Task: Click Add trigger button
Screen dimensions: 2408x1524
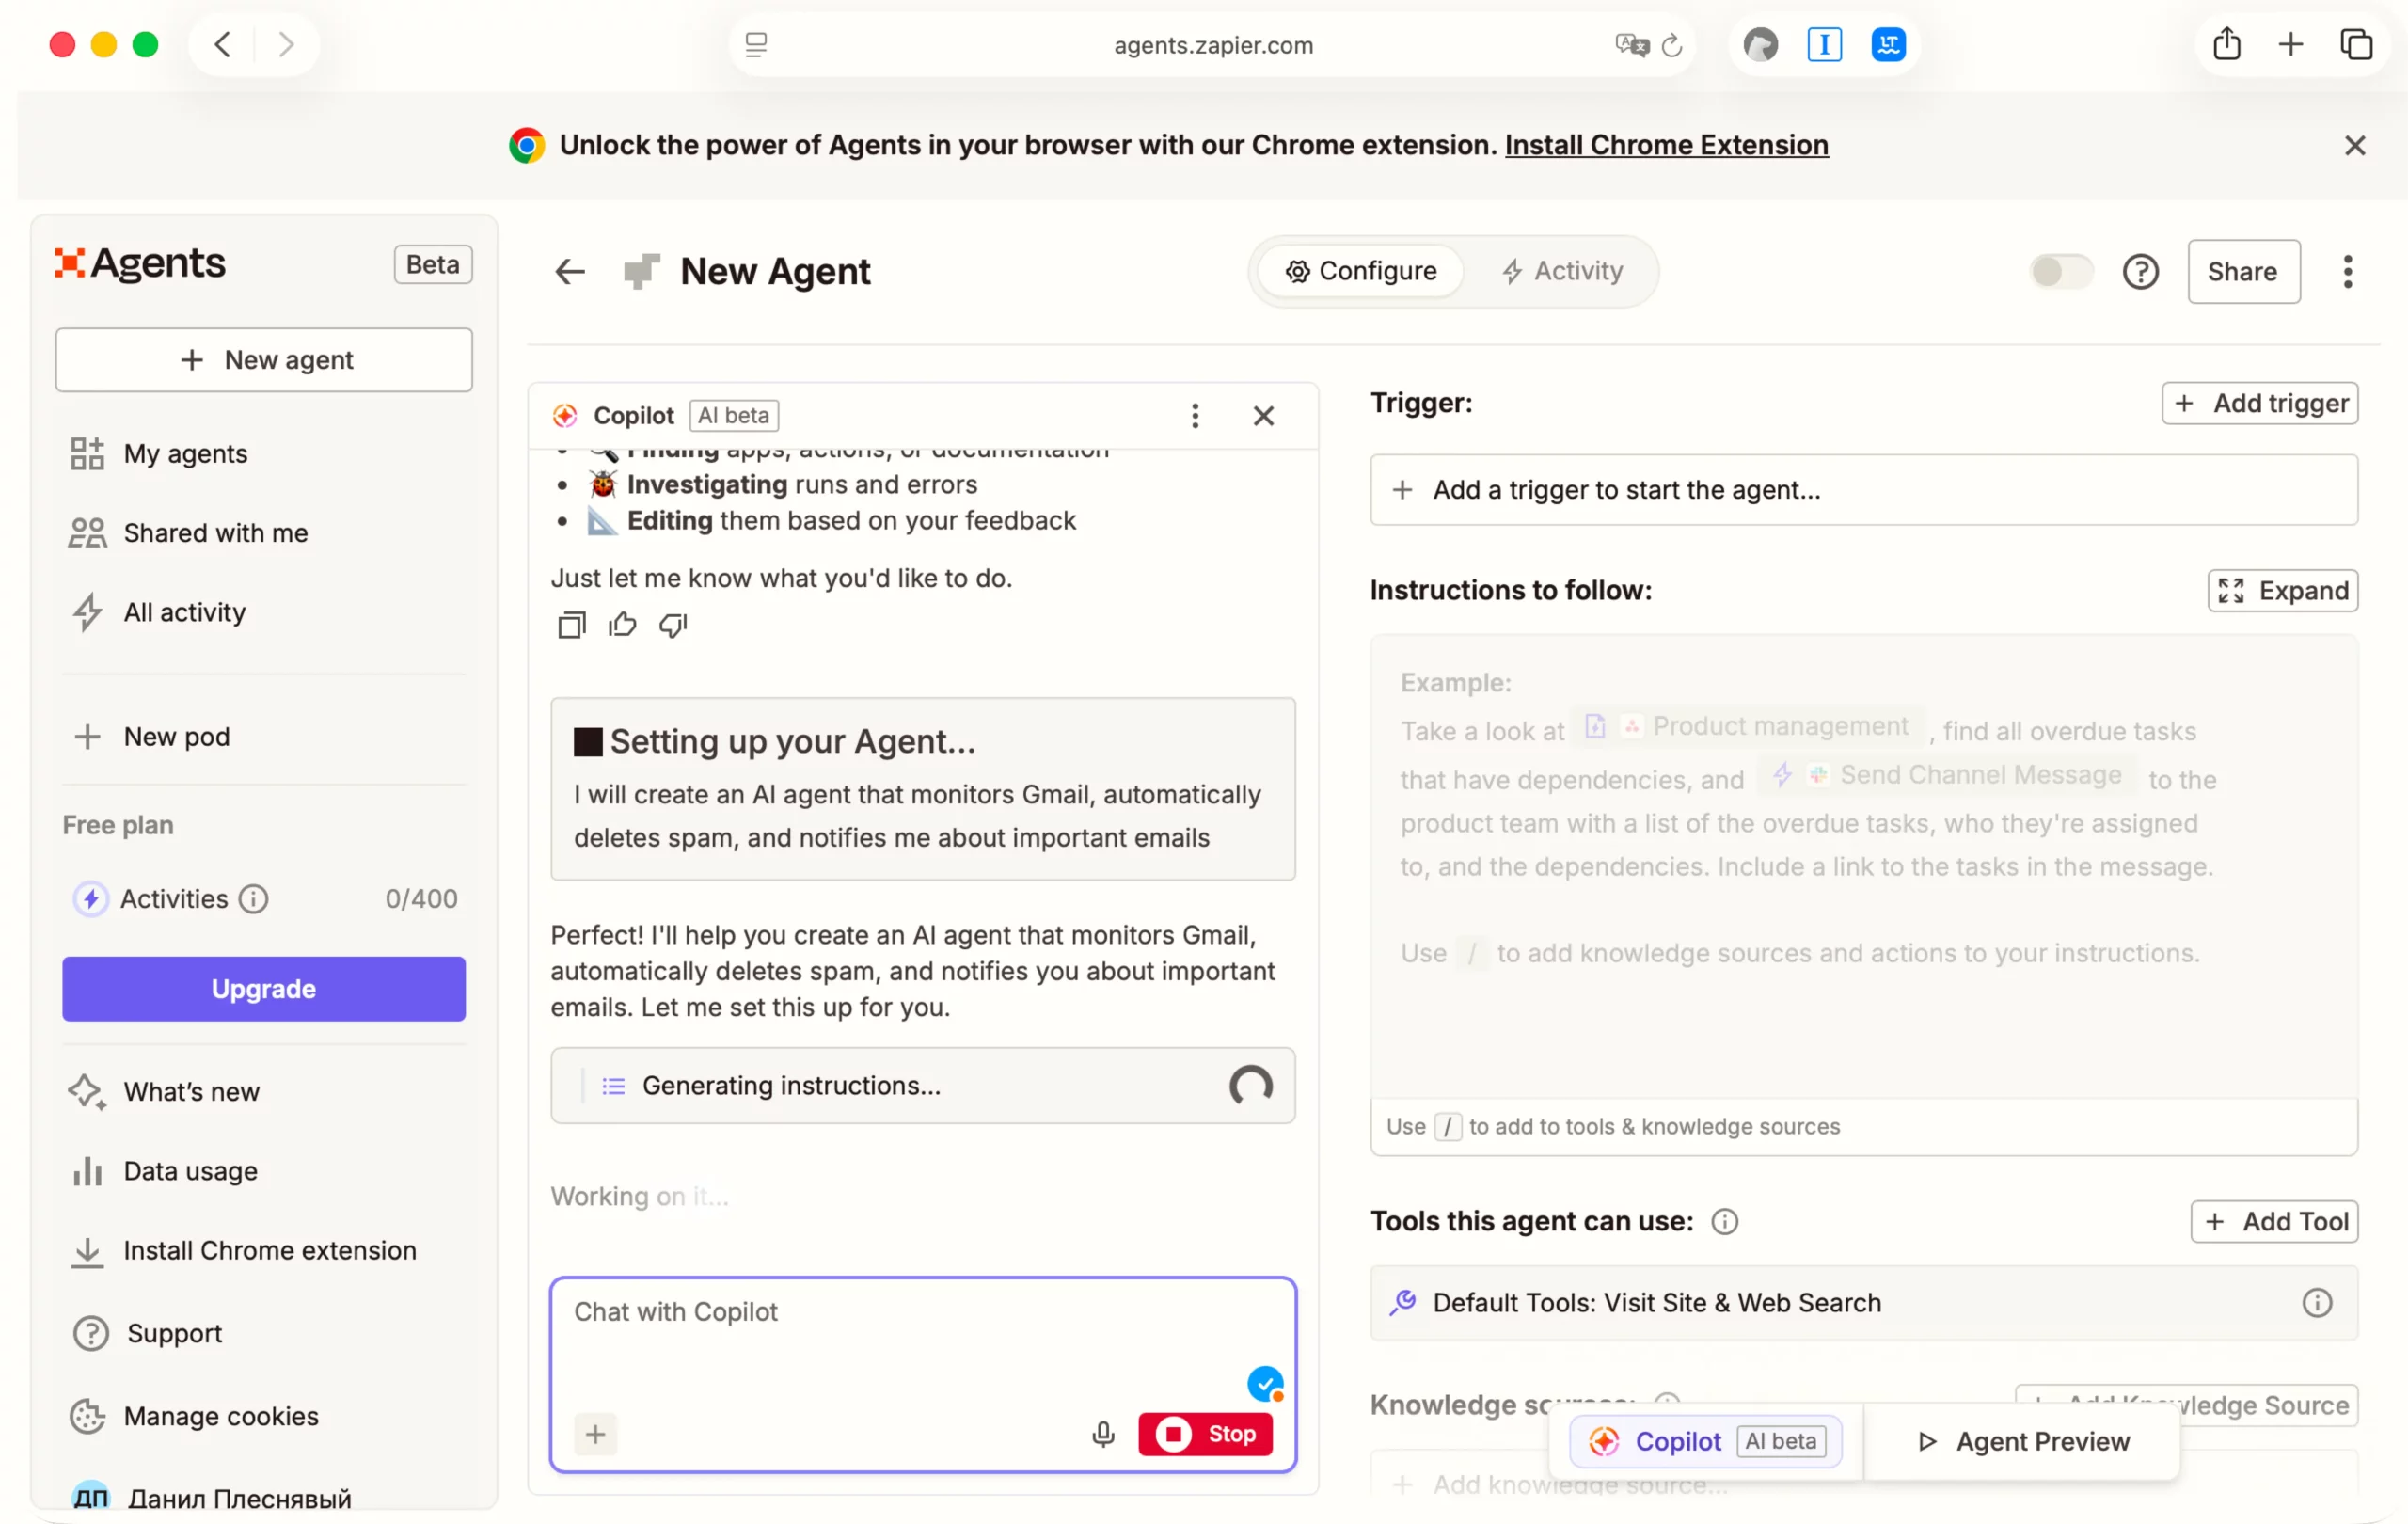Action: [x=2260, y=403]
